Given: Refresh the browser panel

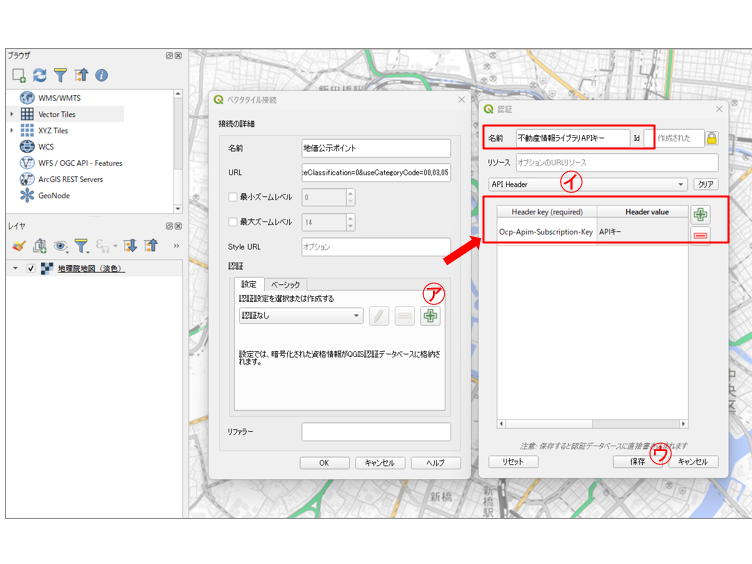Looking at the screenshot, I should pyautogui.click(x=40, y=75).
